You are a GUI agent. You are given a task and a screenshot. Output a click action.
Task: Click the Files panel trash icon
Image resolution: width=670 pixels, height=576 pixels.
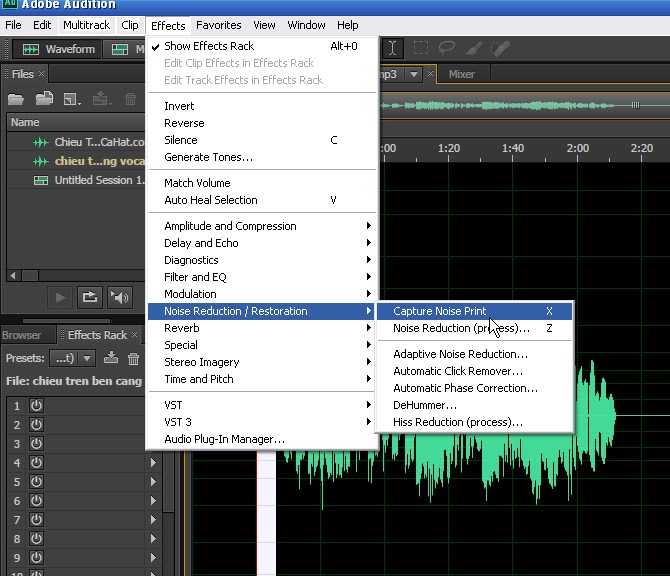[x=130, y=99]
